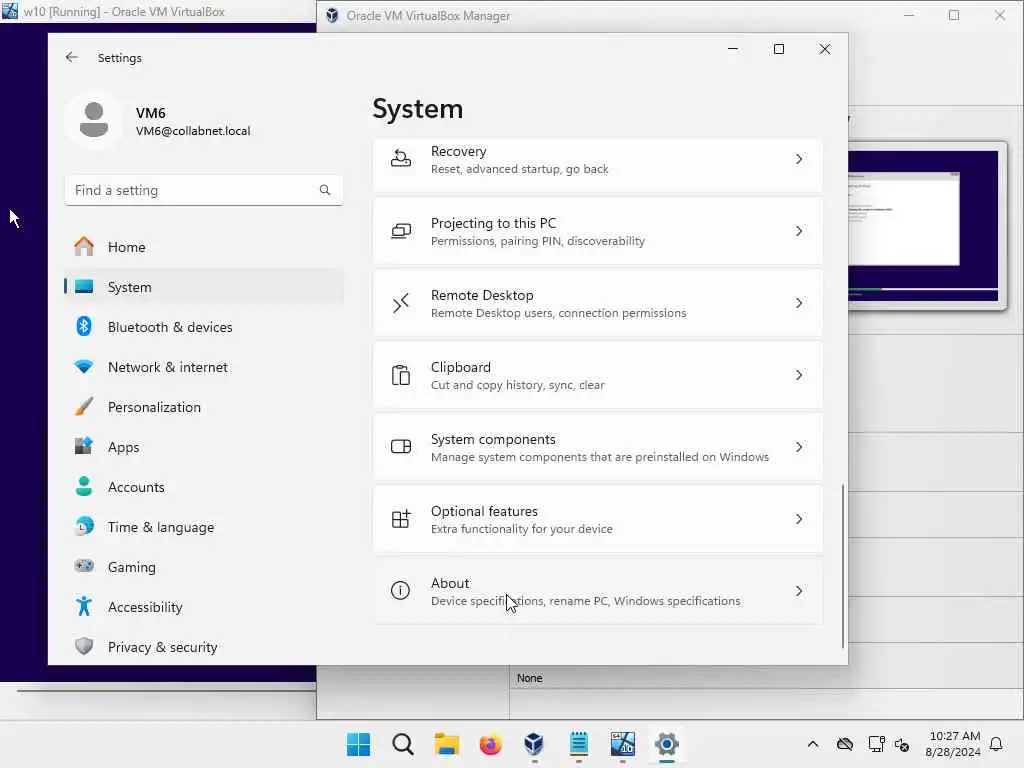
Task: Open System components chevron arrow
Action: [x=799, y=447]
